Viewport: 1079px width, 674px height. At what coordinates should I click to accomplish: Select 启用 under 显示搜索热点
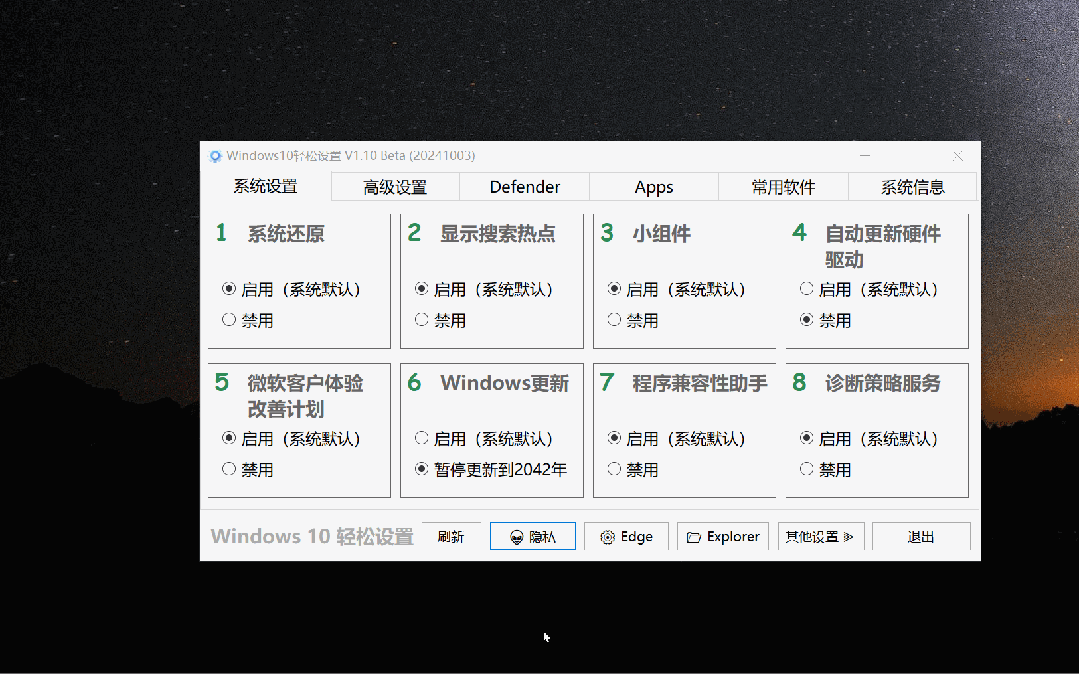click(484, 289)
